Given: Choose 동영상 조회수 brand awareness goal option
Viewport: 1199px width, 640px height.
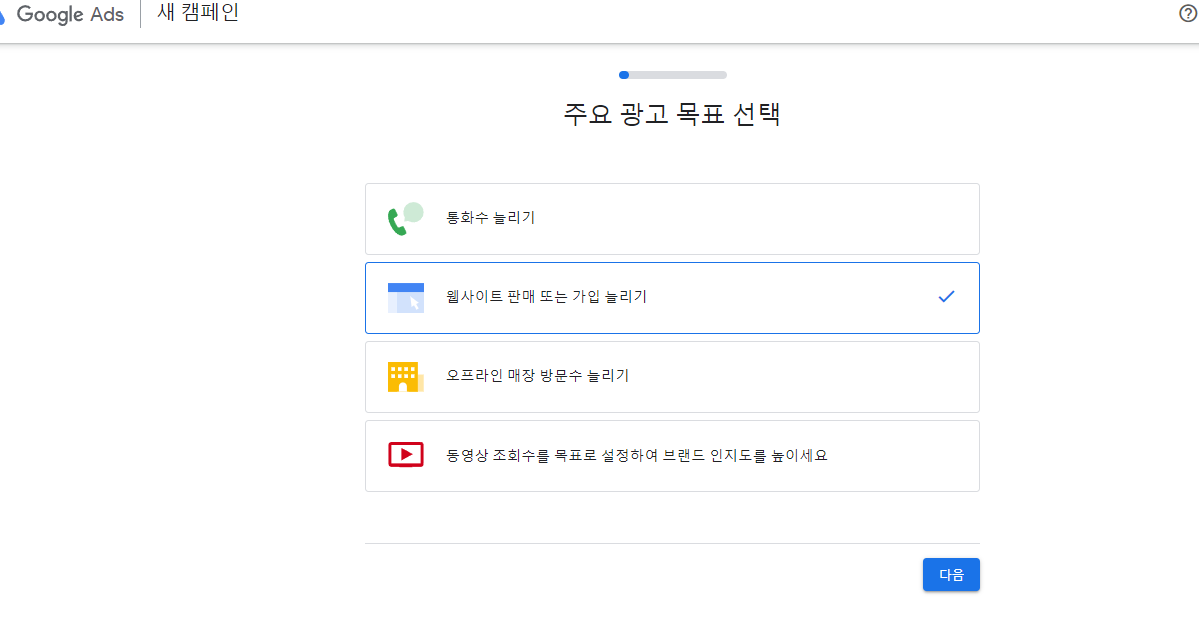Looking at the screenshot, I should pos(672,456).
